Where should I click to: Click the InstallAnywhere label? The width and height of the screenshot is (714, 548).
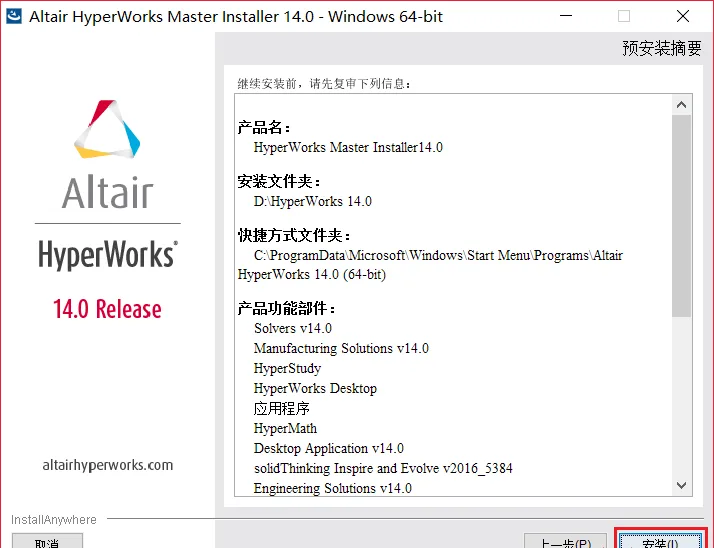coord(54,520)
